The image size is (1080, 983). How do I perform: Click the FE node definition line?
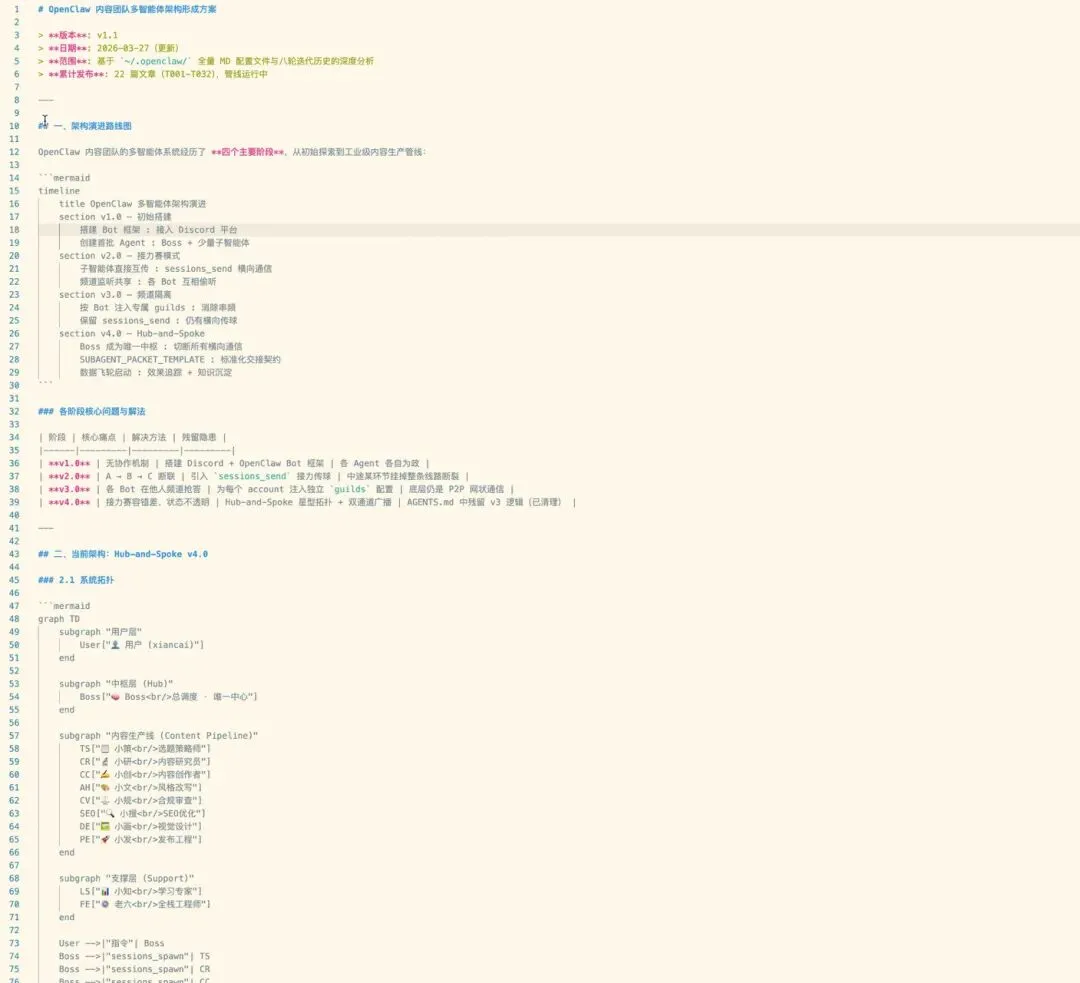[145, 904]
